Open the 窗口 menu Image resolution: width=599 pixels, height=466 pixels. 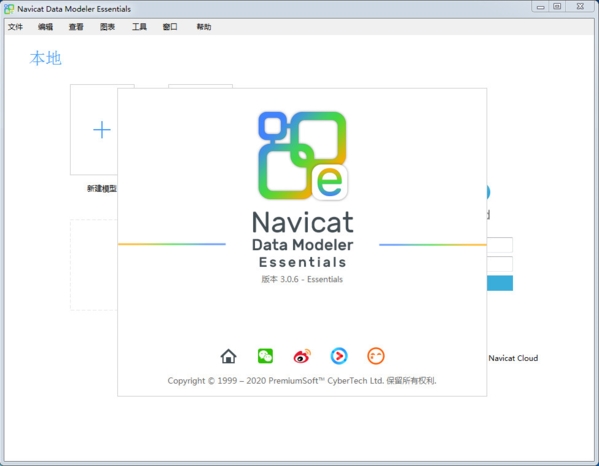click(x=170, y=27)
